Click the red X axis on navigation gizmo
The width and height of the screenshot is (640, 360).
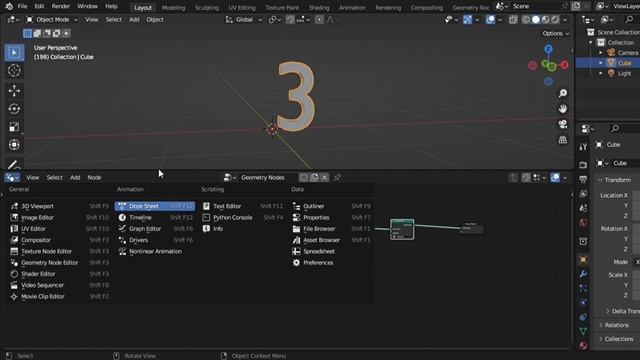(x=564, y=65)
